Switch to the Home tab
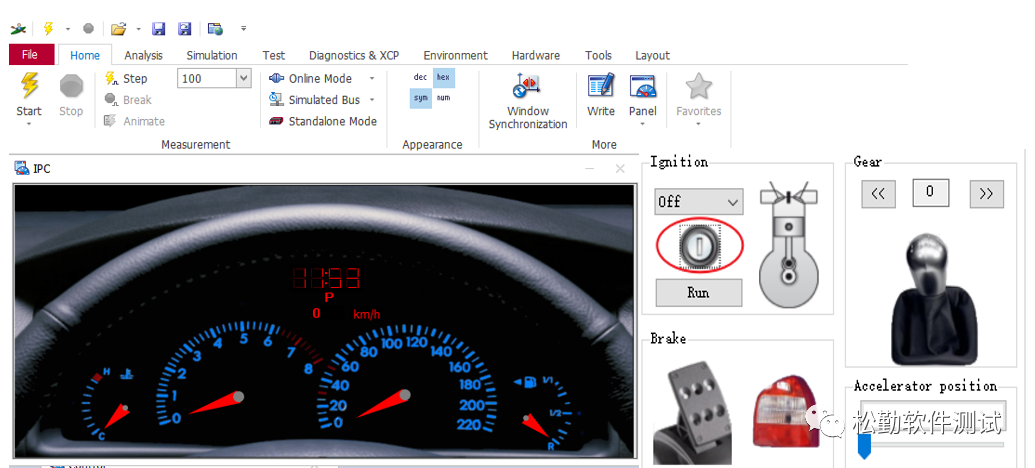 coord(85,55)
